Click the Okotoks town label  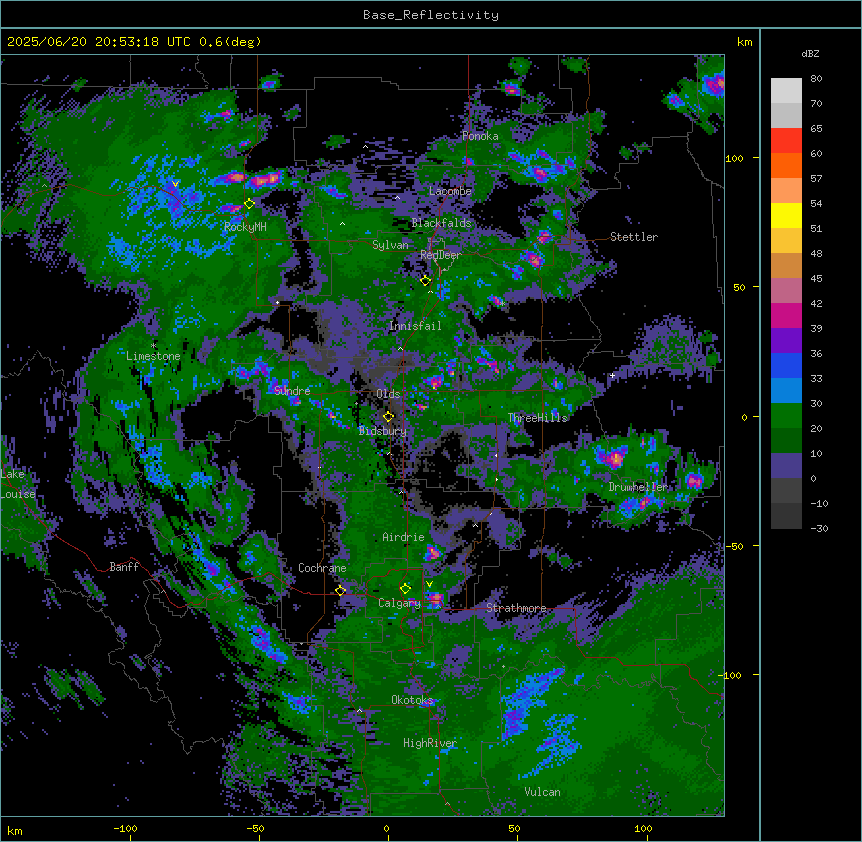point(412,700)
